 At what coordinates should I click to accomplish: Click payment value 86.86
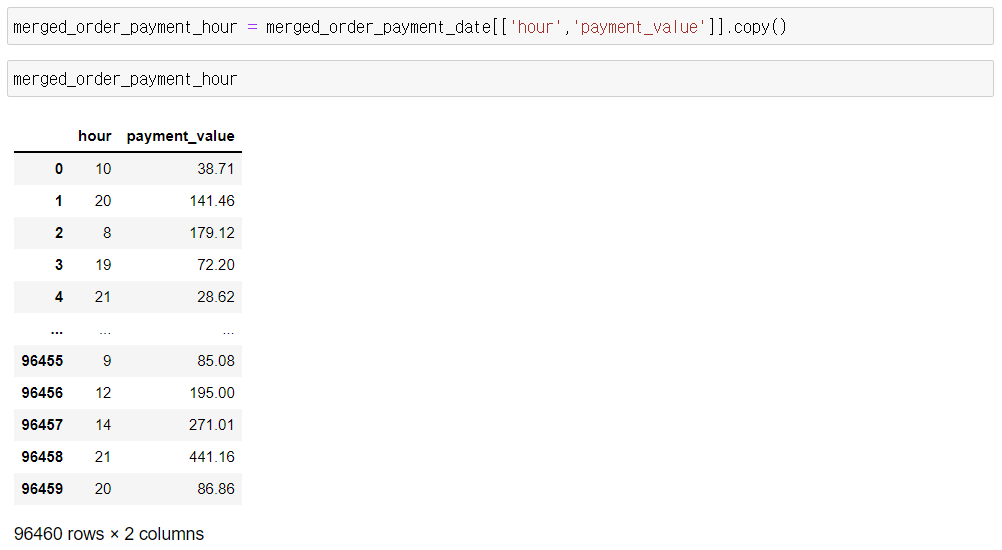pyautogui.click(x=216, y=488)
